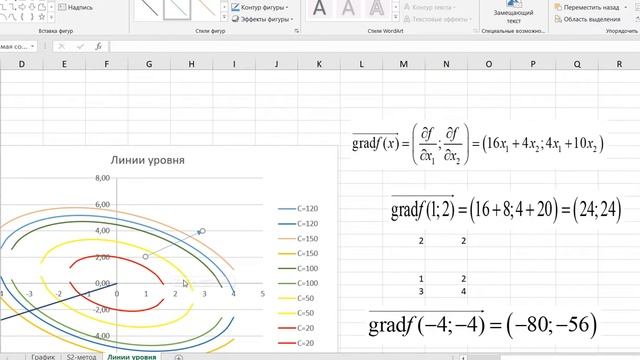The height and width of the screenshot is (360, 640).
Task: Select peach C=150 legend entry
Action: click(298, 239)
